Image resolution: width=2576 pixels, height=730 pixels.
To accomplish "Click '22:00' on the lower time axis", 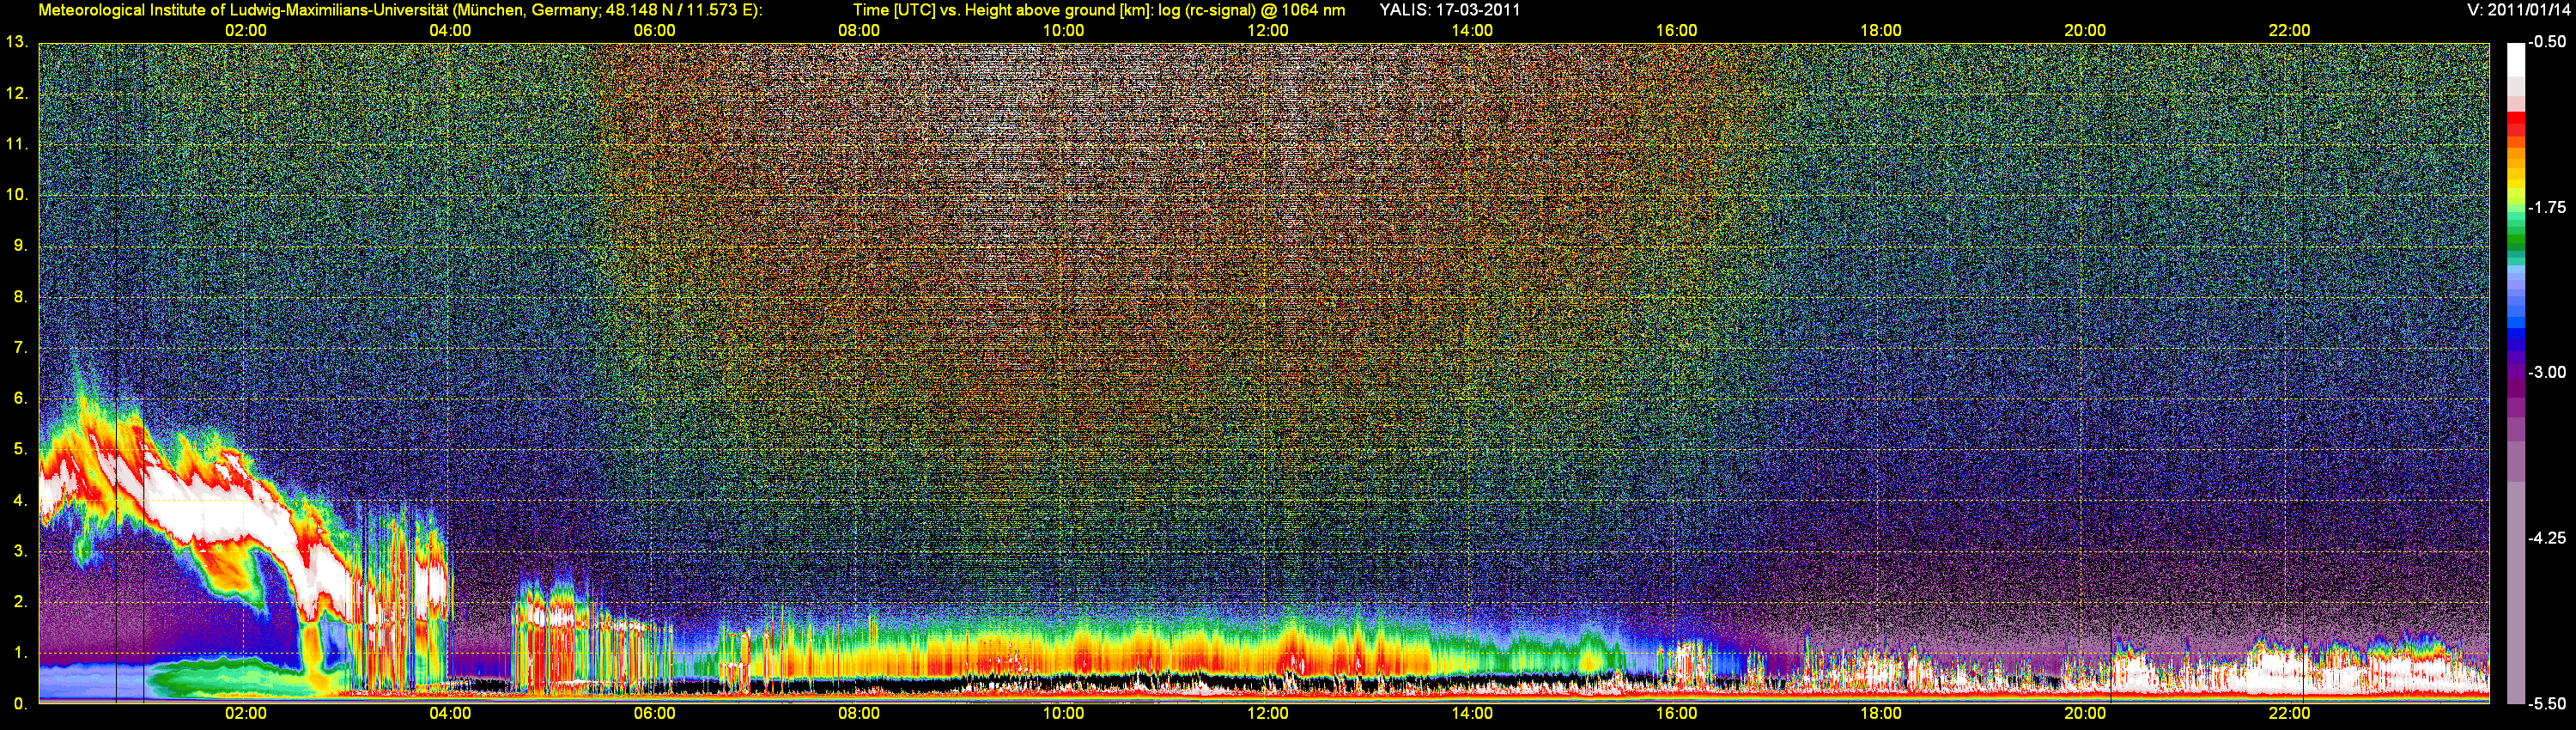I will [x=2289, y=713].
